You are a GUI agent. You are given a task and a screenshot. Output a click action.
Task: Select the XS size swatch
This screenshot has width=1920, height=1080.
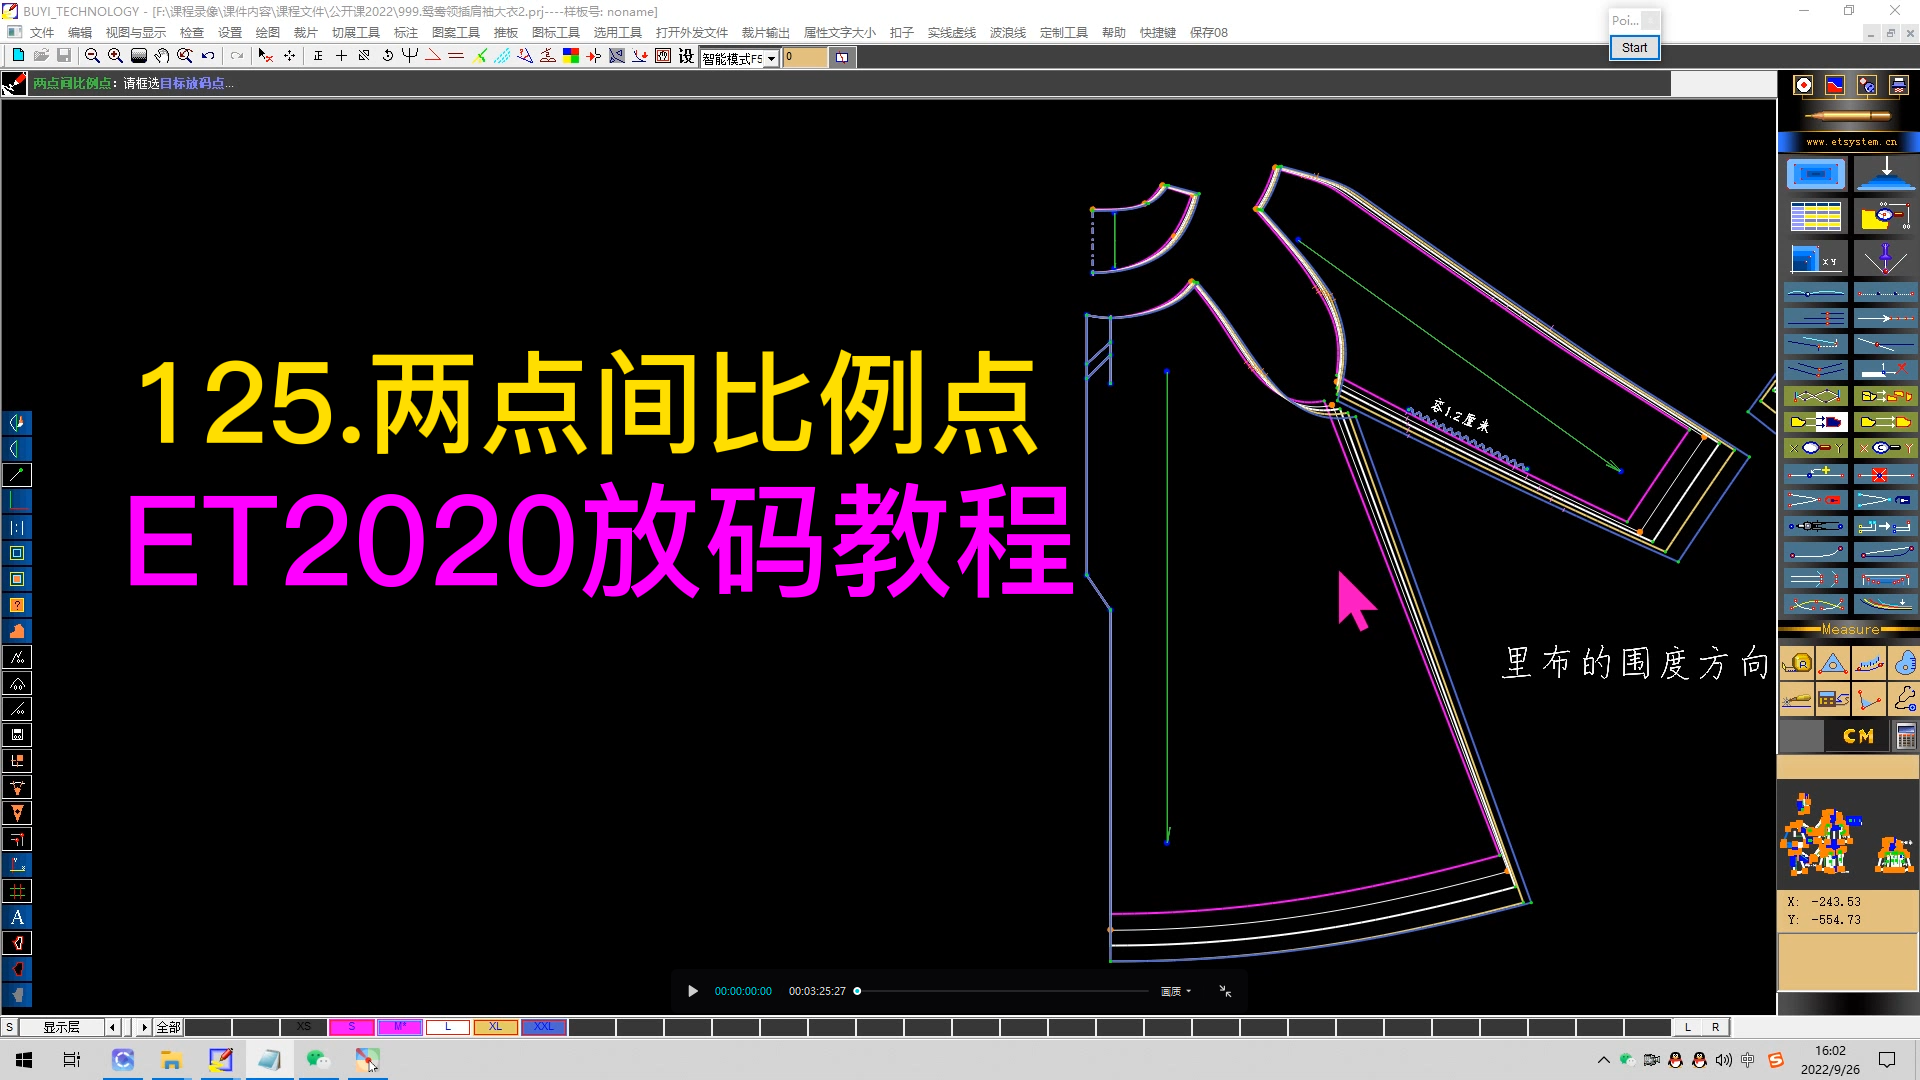(304, 1027)
